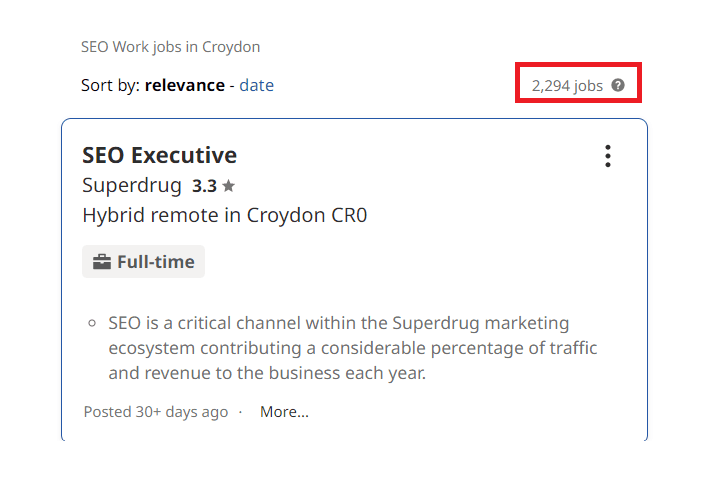The height and width of the screenshot is (488, 703).
Task: Click the 'Sort by:' label
Action: pos(111,85)
